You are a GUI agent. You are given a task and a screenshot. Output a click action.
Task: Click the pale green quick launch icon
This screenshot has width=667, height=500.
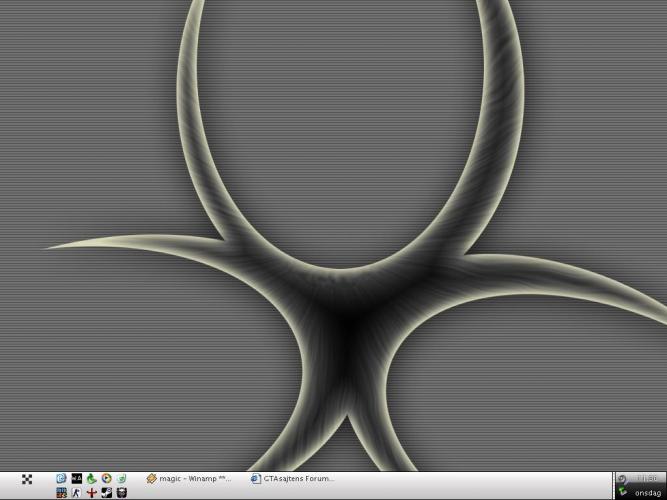121,479
